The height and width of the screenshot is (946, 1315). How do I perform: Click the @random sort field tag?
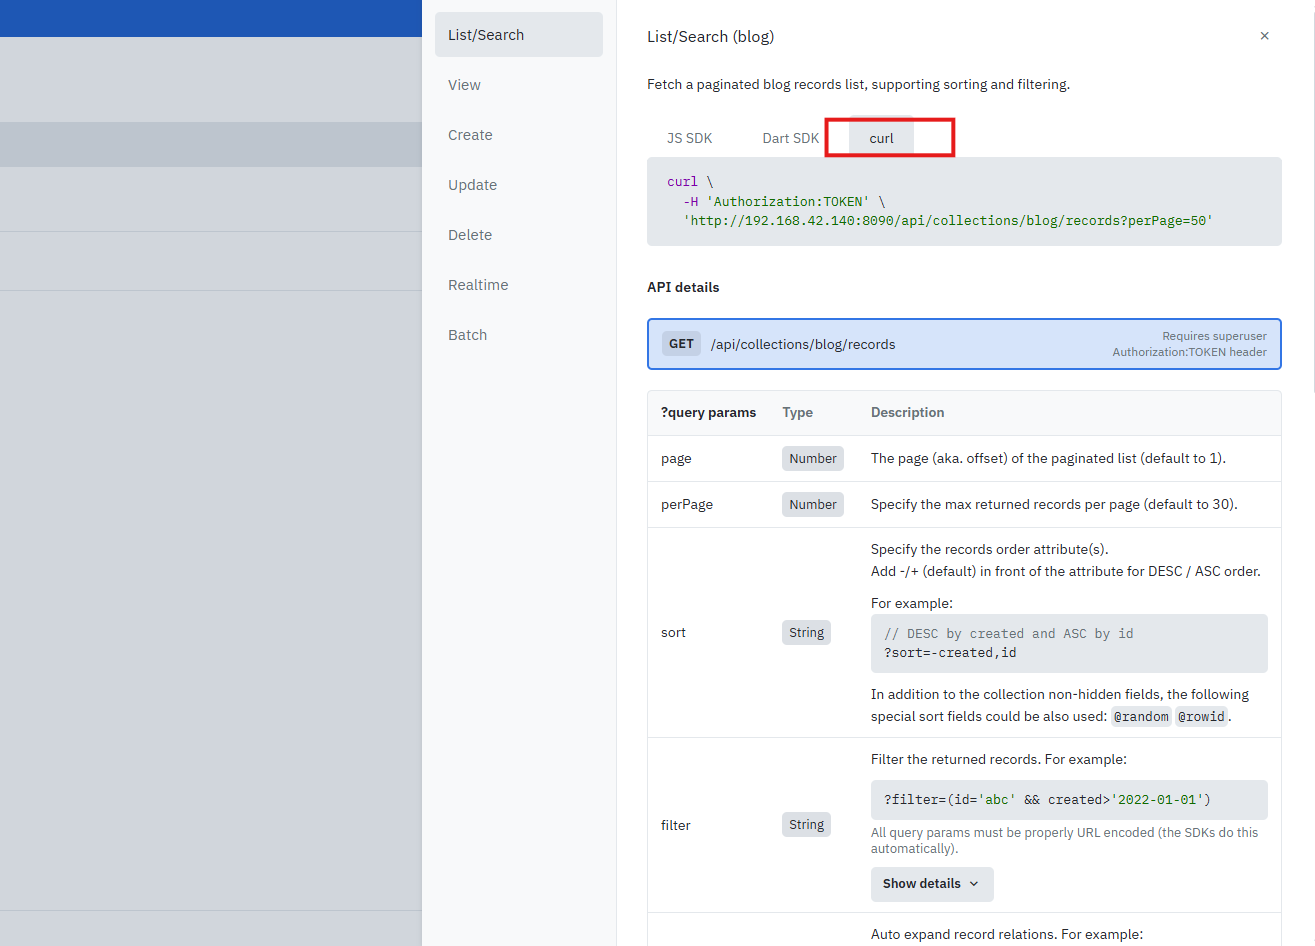1141,716
